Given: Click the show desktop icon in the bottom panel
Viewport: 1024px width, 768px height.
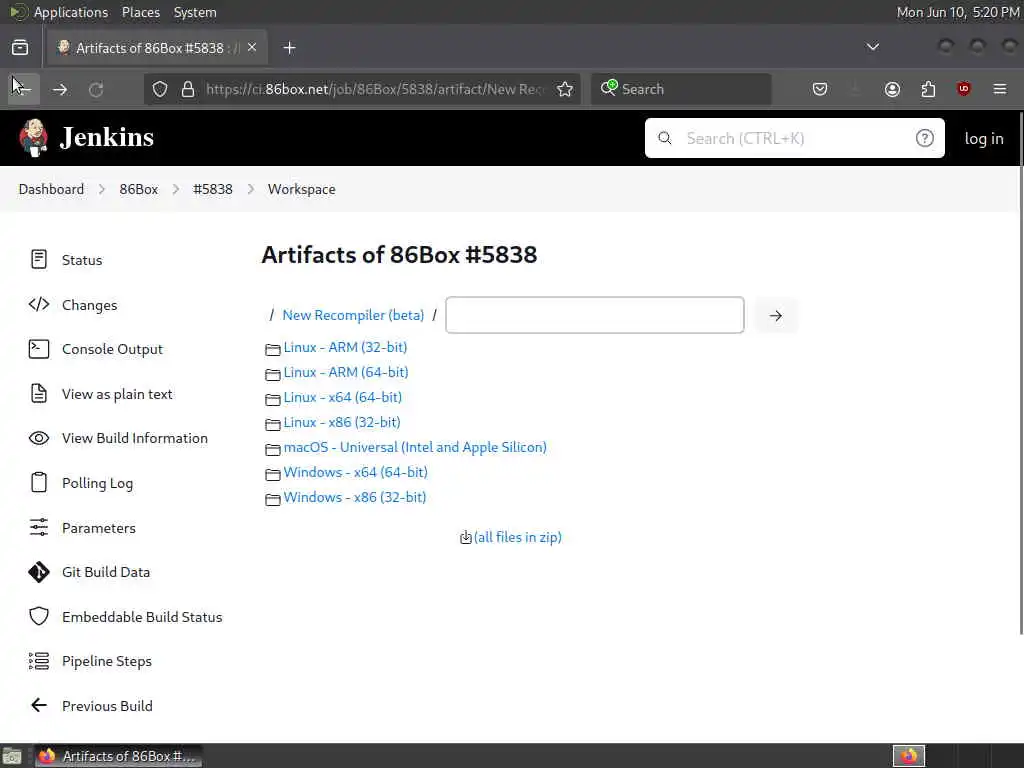Looking at the screenshot, I should (x=12, y=756).
